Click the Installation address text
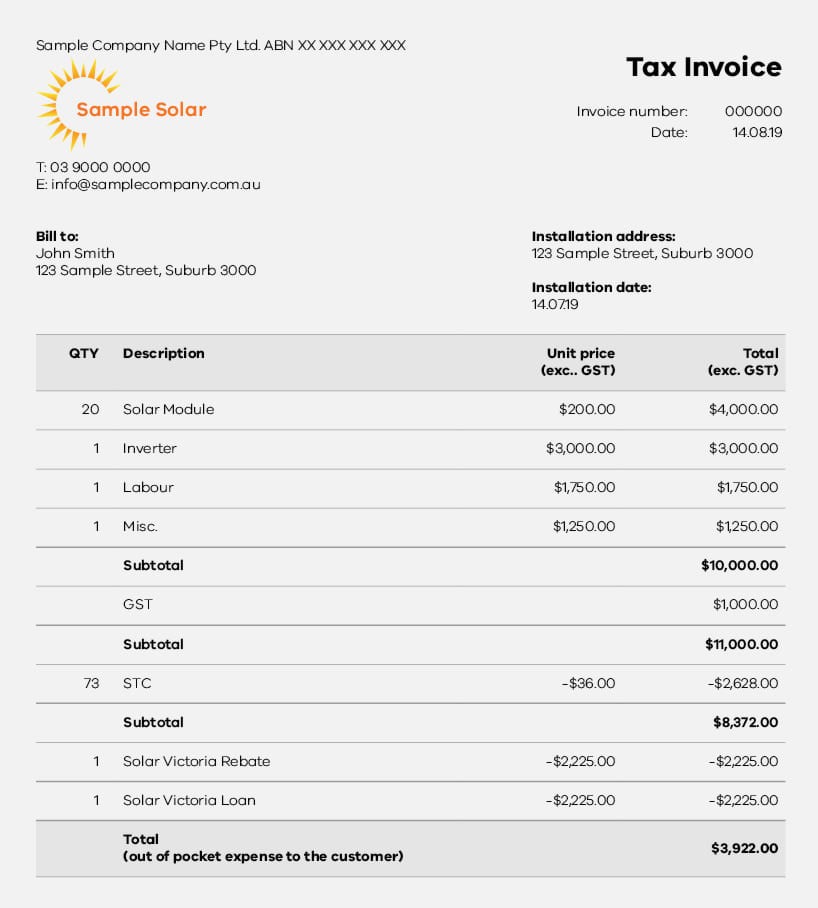Viewport: 818px width, 908px height. [x=643, y=254]
